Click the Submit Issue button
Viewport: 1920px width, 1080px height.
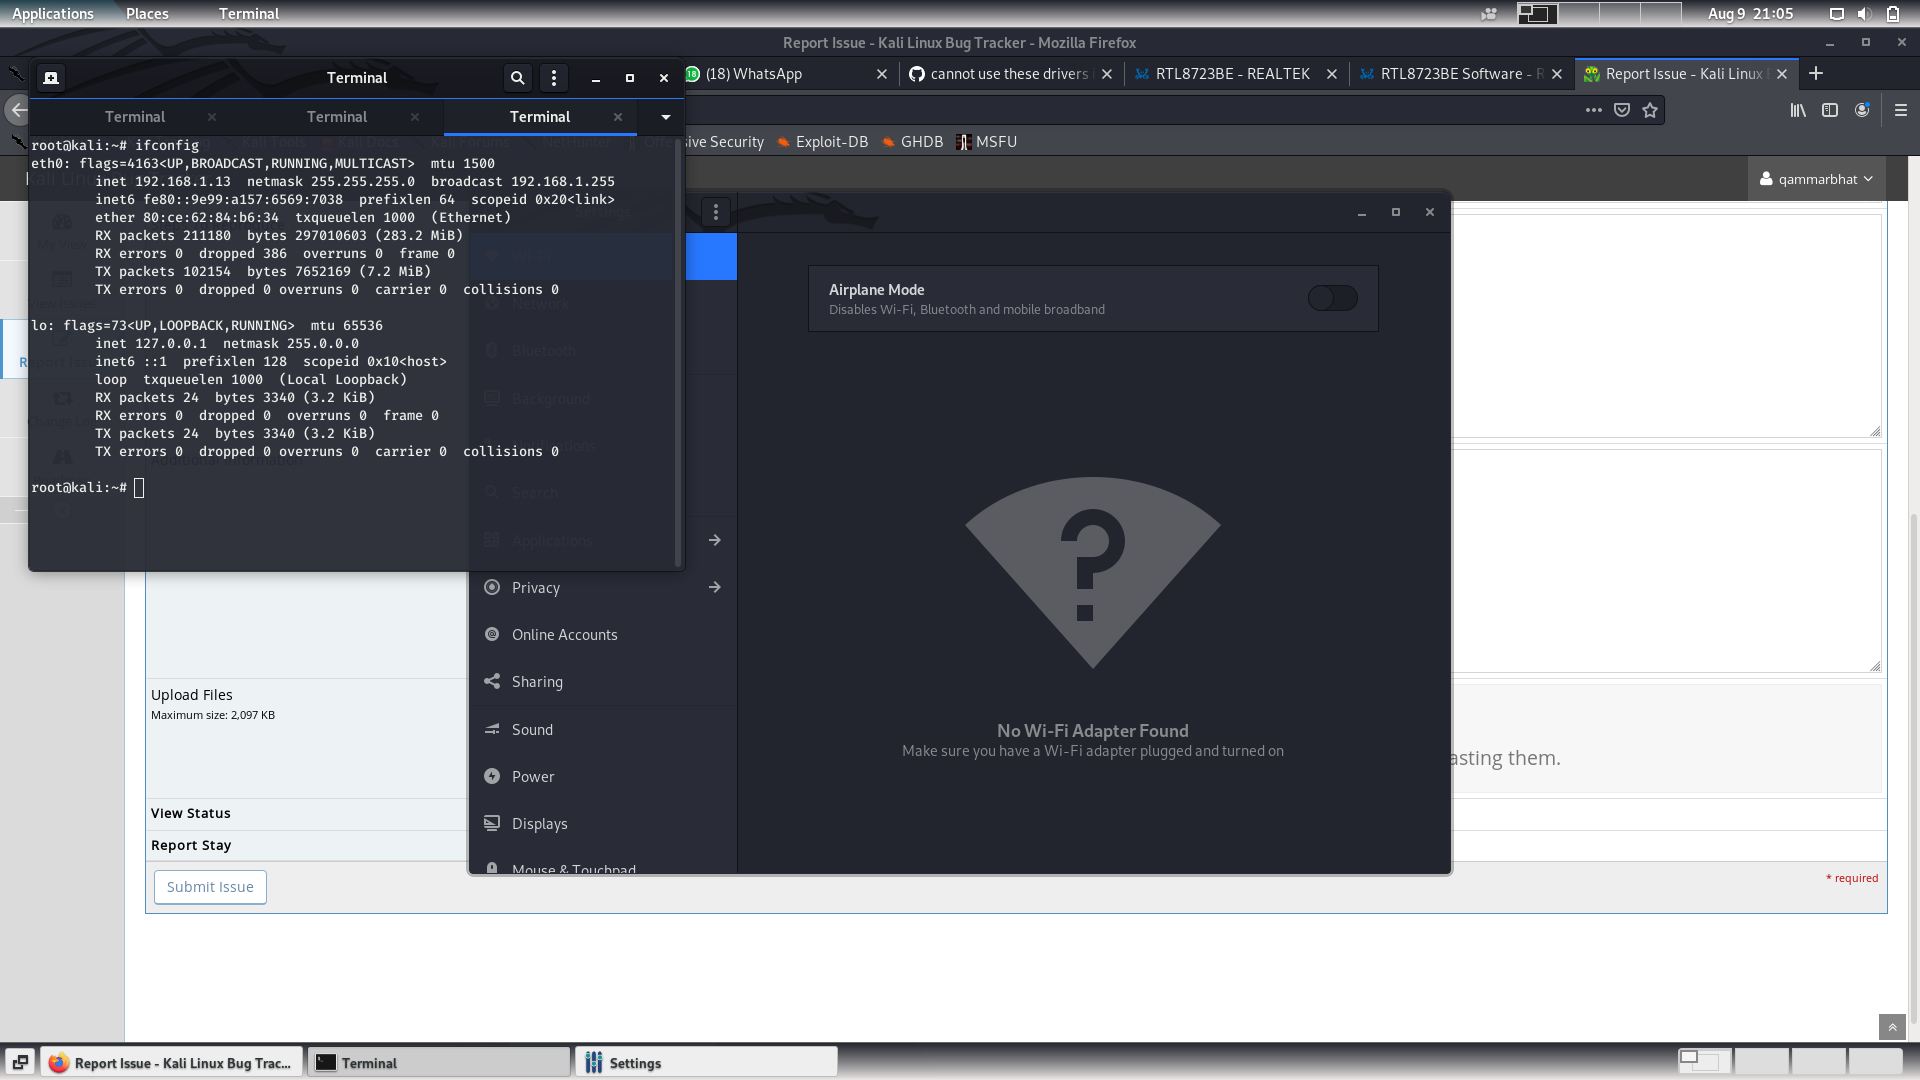(210, 887)
